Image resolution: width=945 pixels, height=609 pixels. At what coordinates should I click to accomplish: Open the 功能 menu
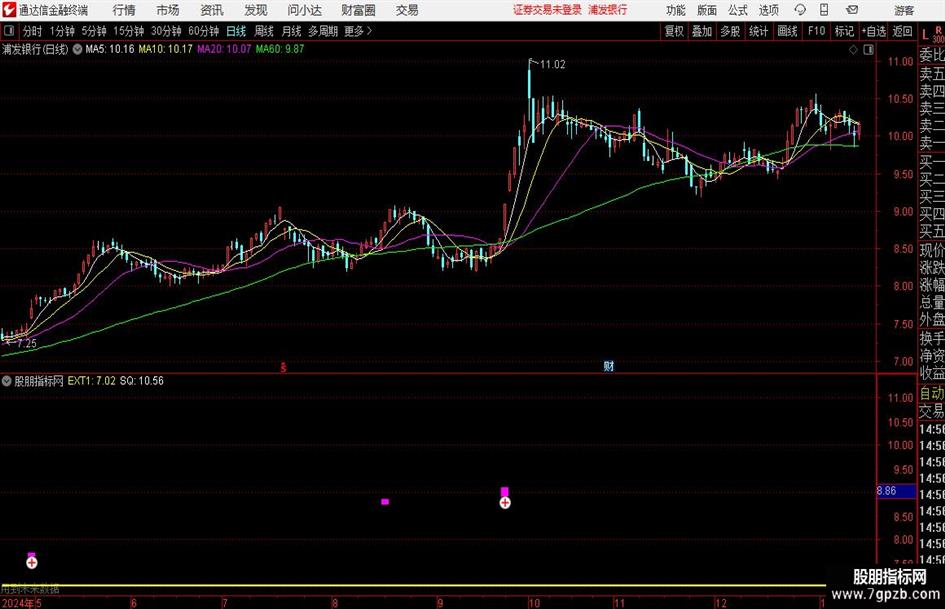[x=676, y=10]
